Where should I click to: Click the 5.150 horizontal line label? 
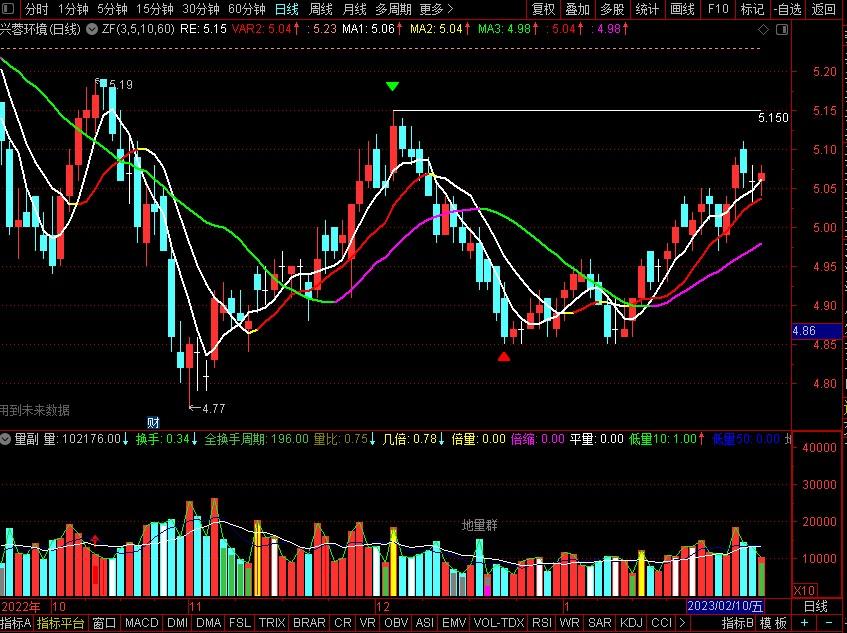tap(773, 118)
